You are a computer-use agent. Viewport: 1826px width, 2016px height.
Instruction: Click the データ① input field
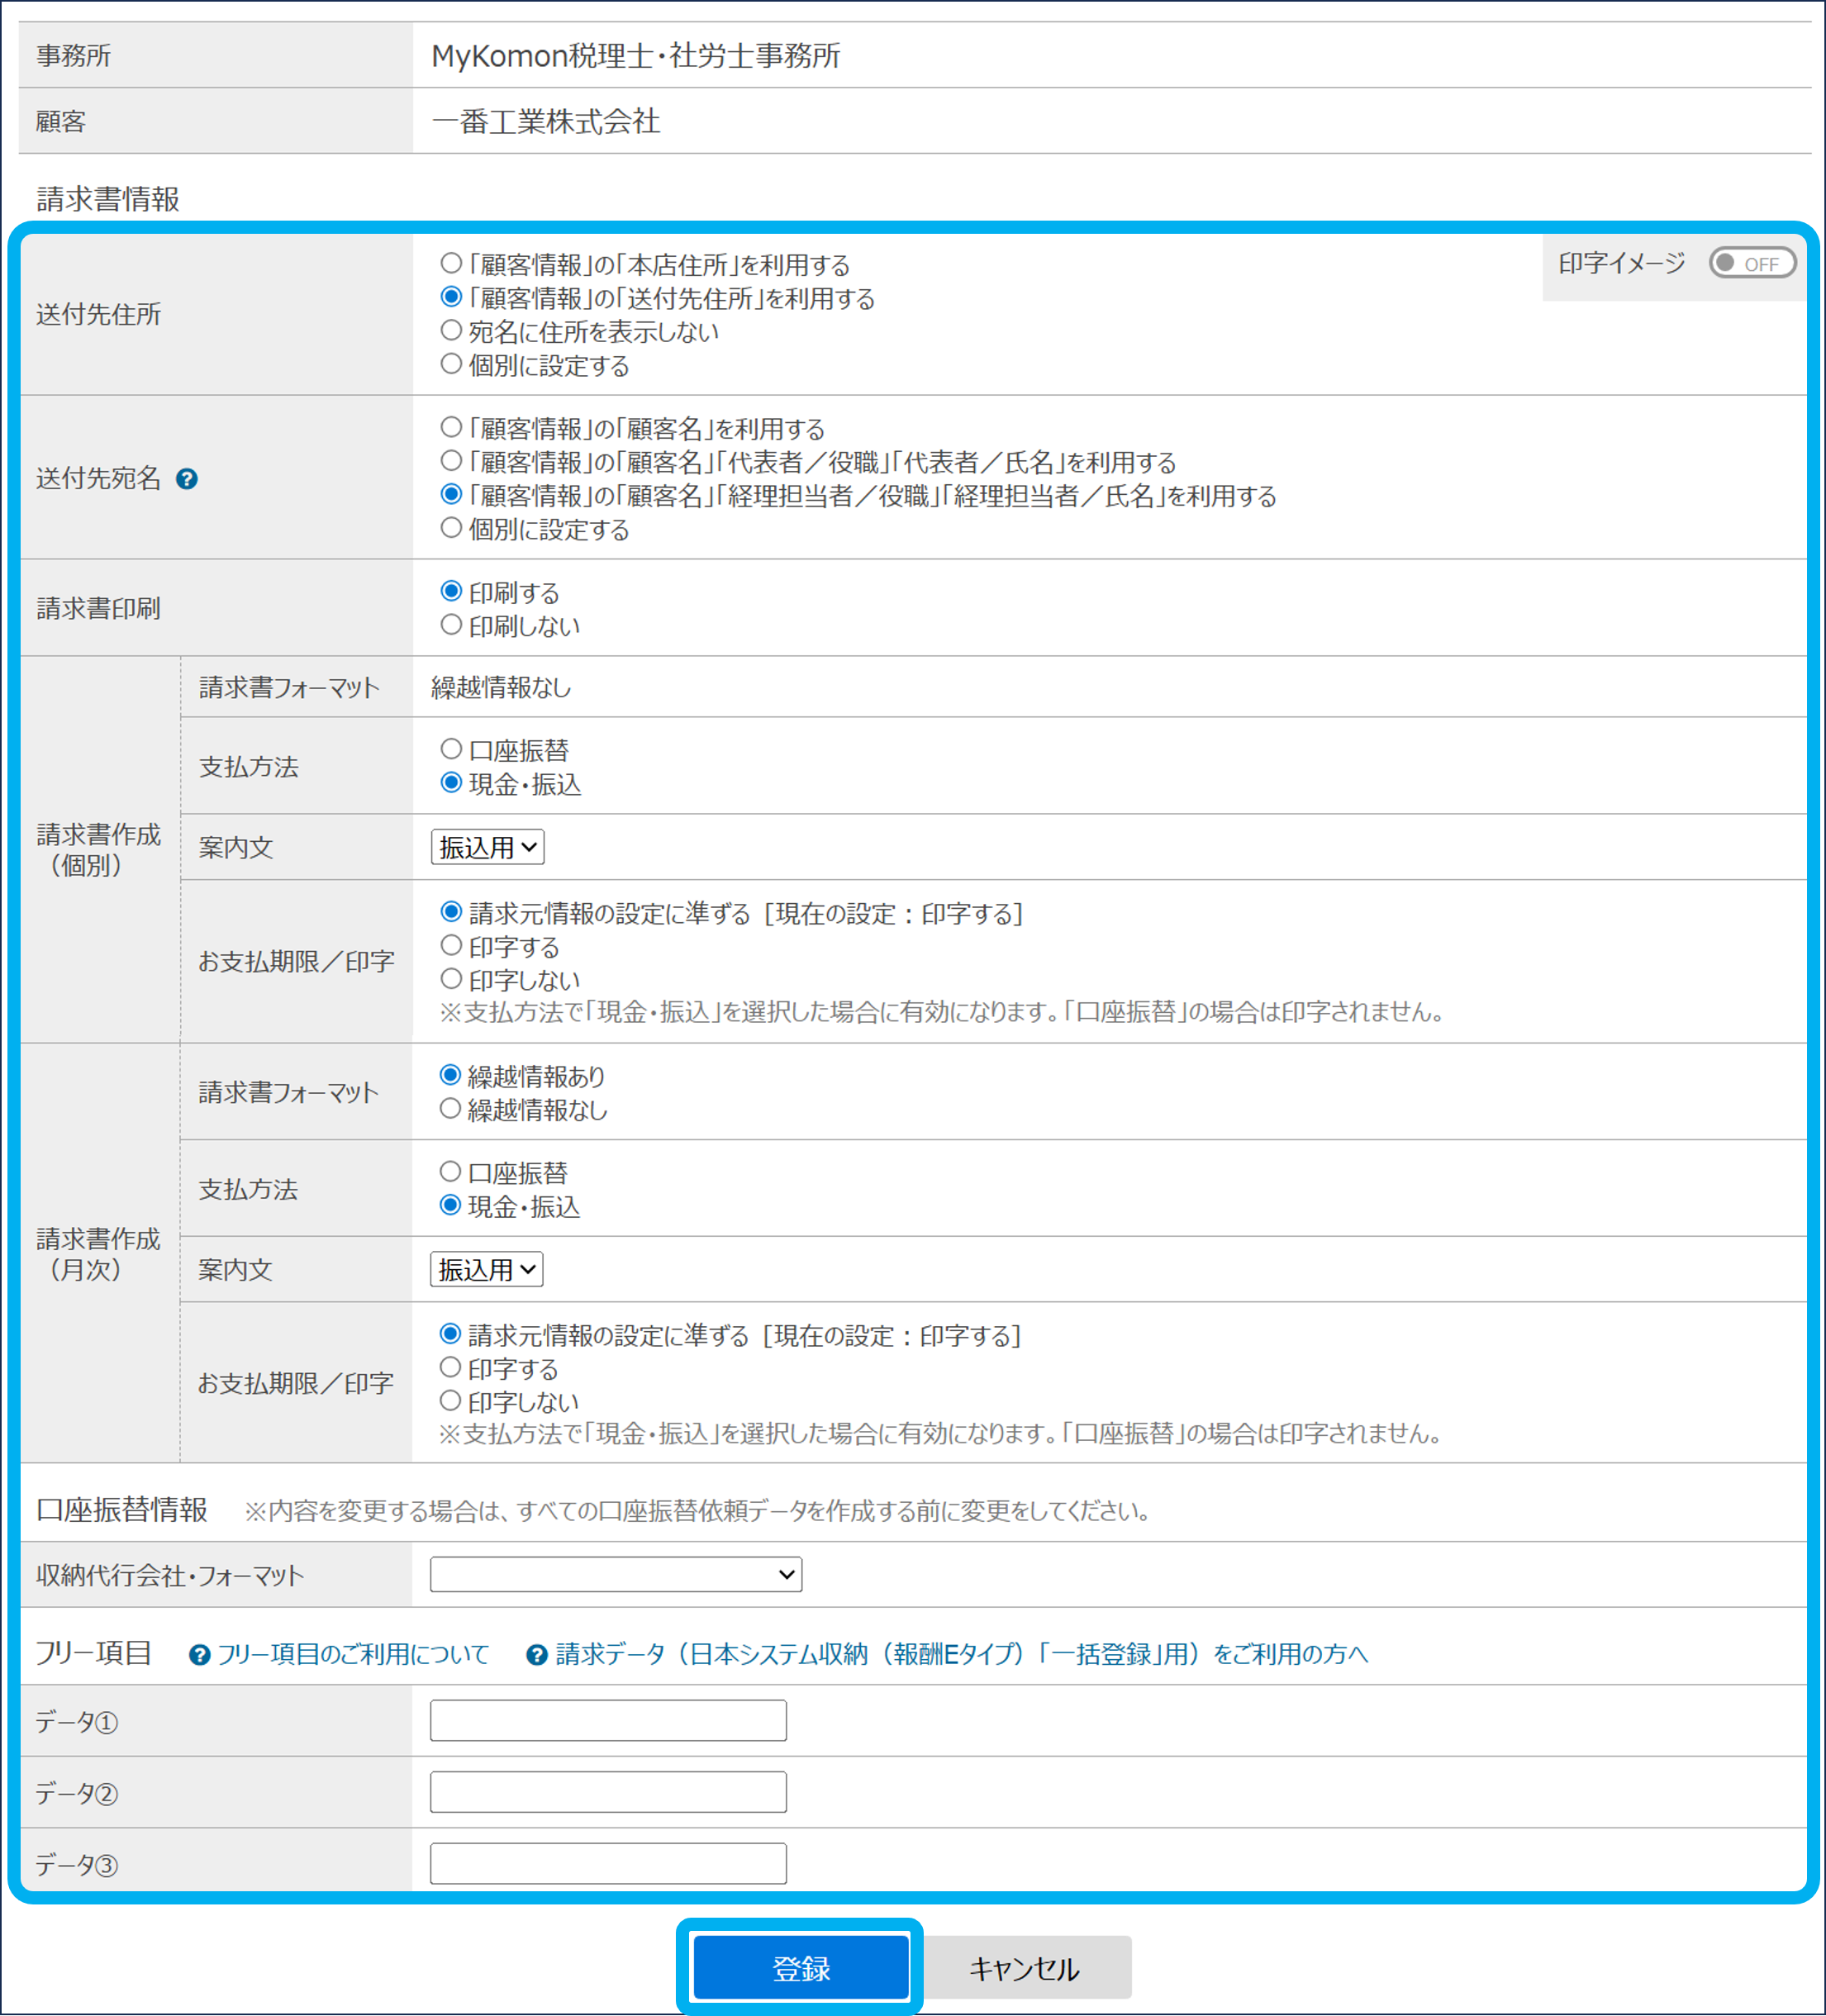pyautogui.click(x=608, y=1720)
